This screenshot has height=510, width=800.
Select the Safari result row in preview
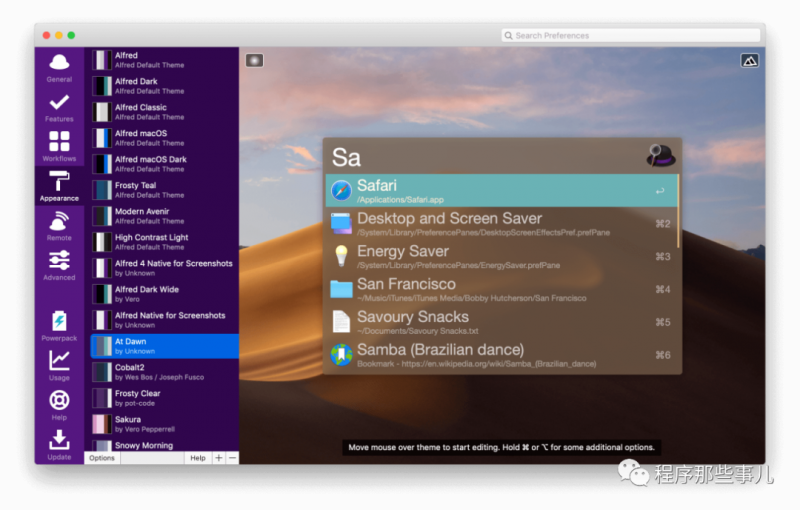click(x=502, y=190)
